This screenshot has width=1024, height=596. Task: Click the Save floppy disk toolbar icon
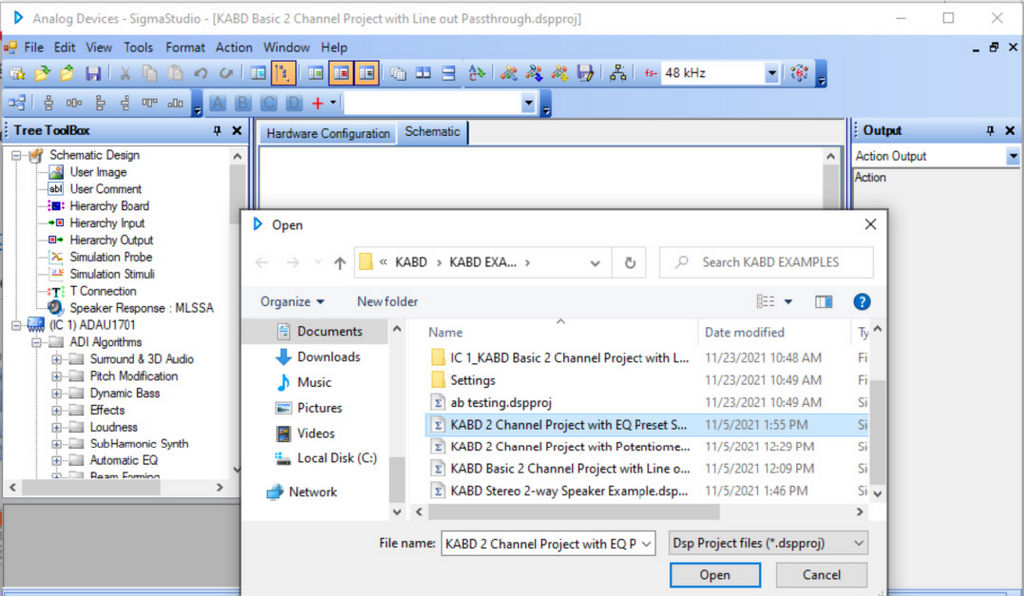coord(93,73)
